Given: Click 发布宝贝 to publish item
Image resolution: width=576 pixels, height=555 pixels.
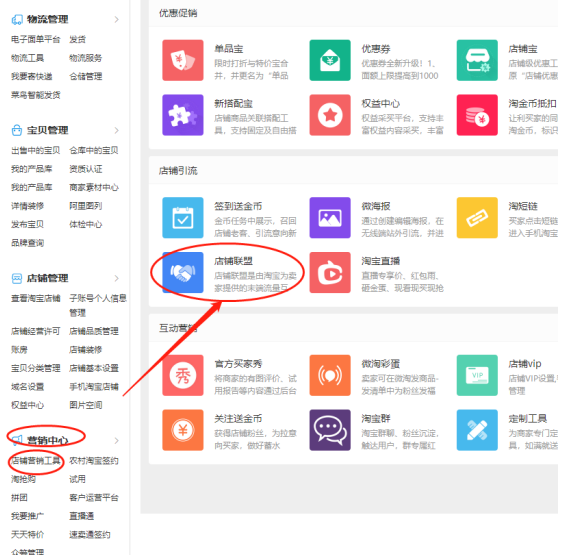Looking at the screenshot, I should pos(28,224).
